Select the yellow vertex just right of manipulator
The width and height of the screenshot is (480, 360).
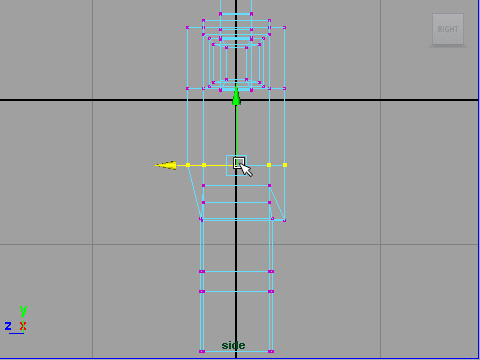[x=269, y=165]
